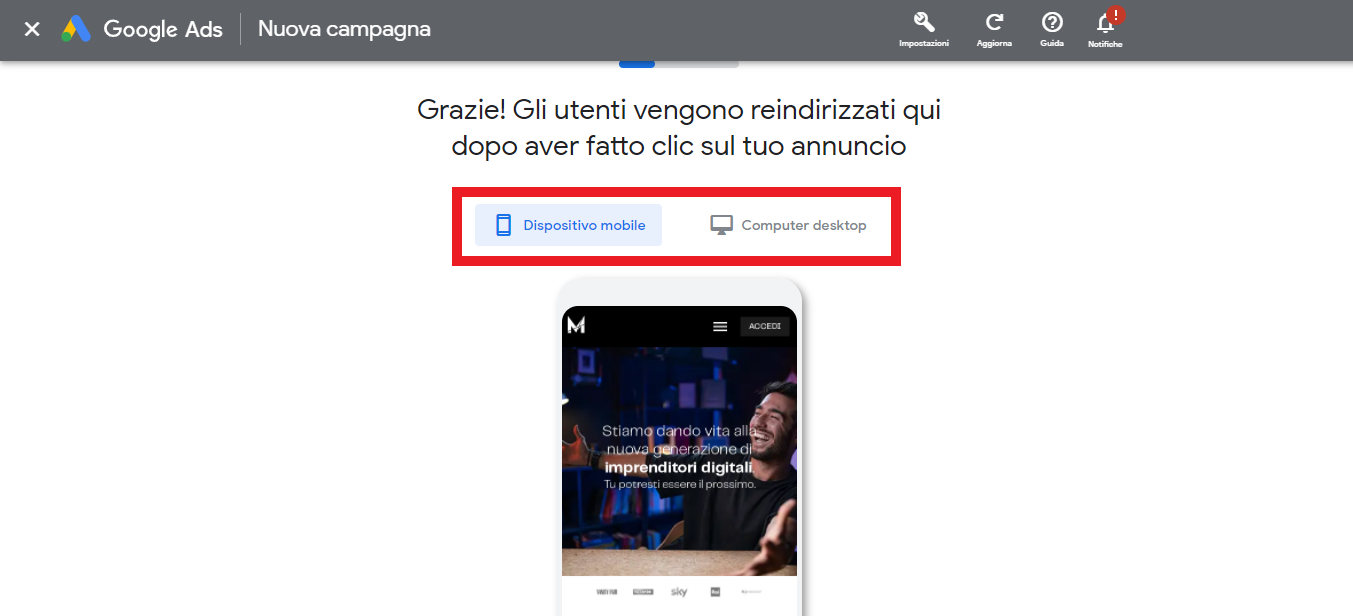Image resolution: width=1353 pixels, height=616 pixels.
Task: Click the Nuova campagna title
Action: [x=344, y=29]
